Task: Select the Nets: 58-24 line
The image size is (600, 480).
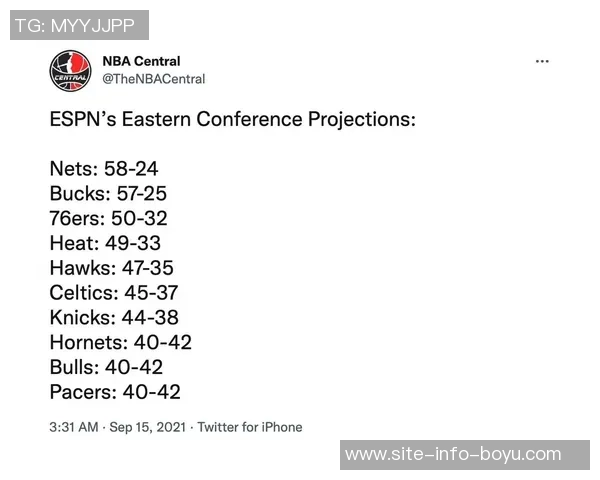Action: coord(104,169)
